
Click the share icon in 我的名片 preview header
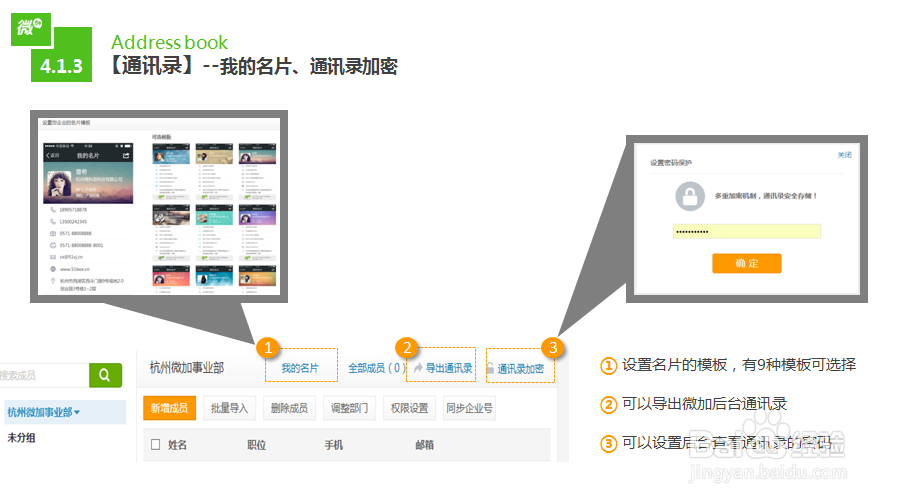click(126, 155)
